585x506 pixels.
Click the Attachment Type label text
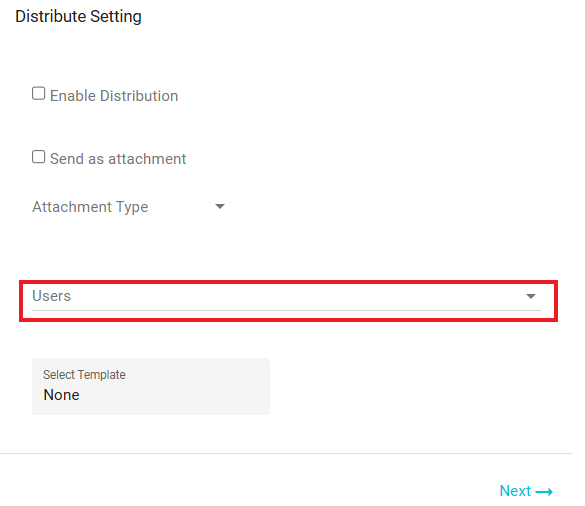click(90, 207)
